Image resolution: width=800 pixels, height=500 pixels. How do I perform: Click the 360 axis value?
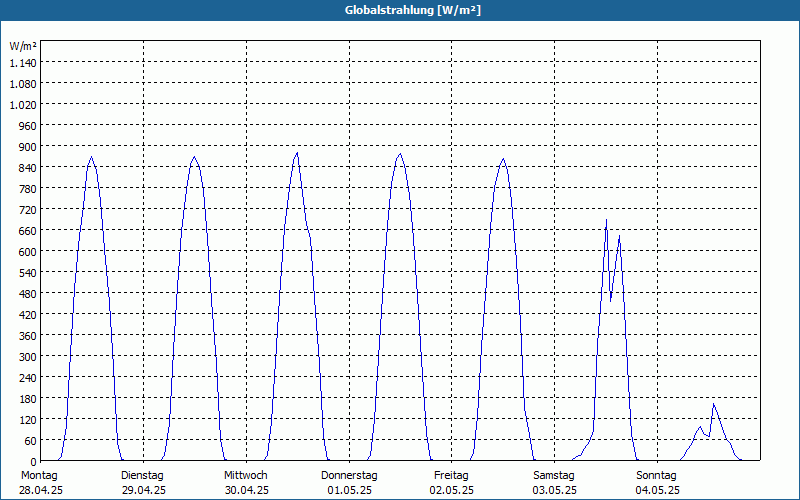click(28, 336)
